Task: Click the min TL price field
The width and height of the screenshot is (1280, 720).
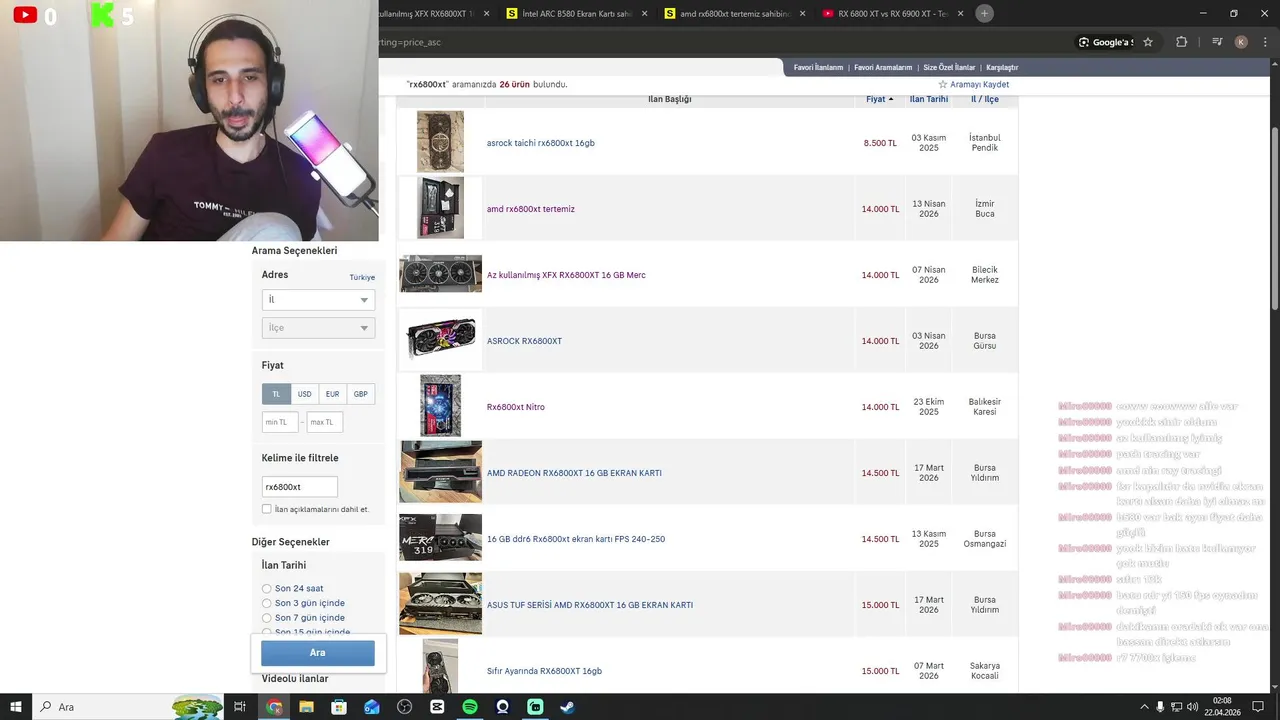Action: tap(280, 422)
